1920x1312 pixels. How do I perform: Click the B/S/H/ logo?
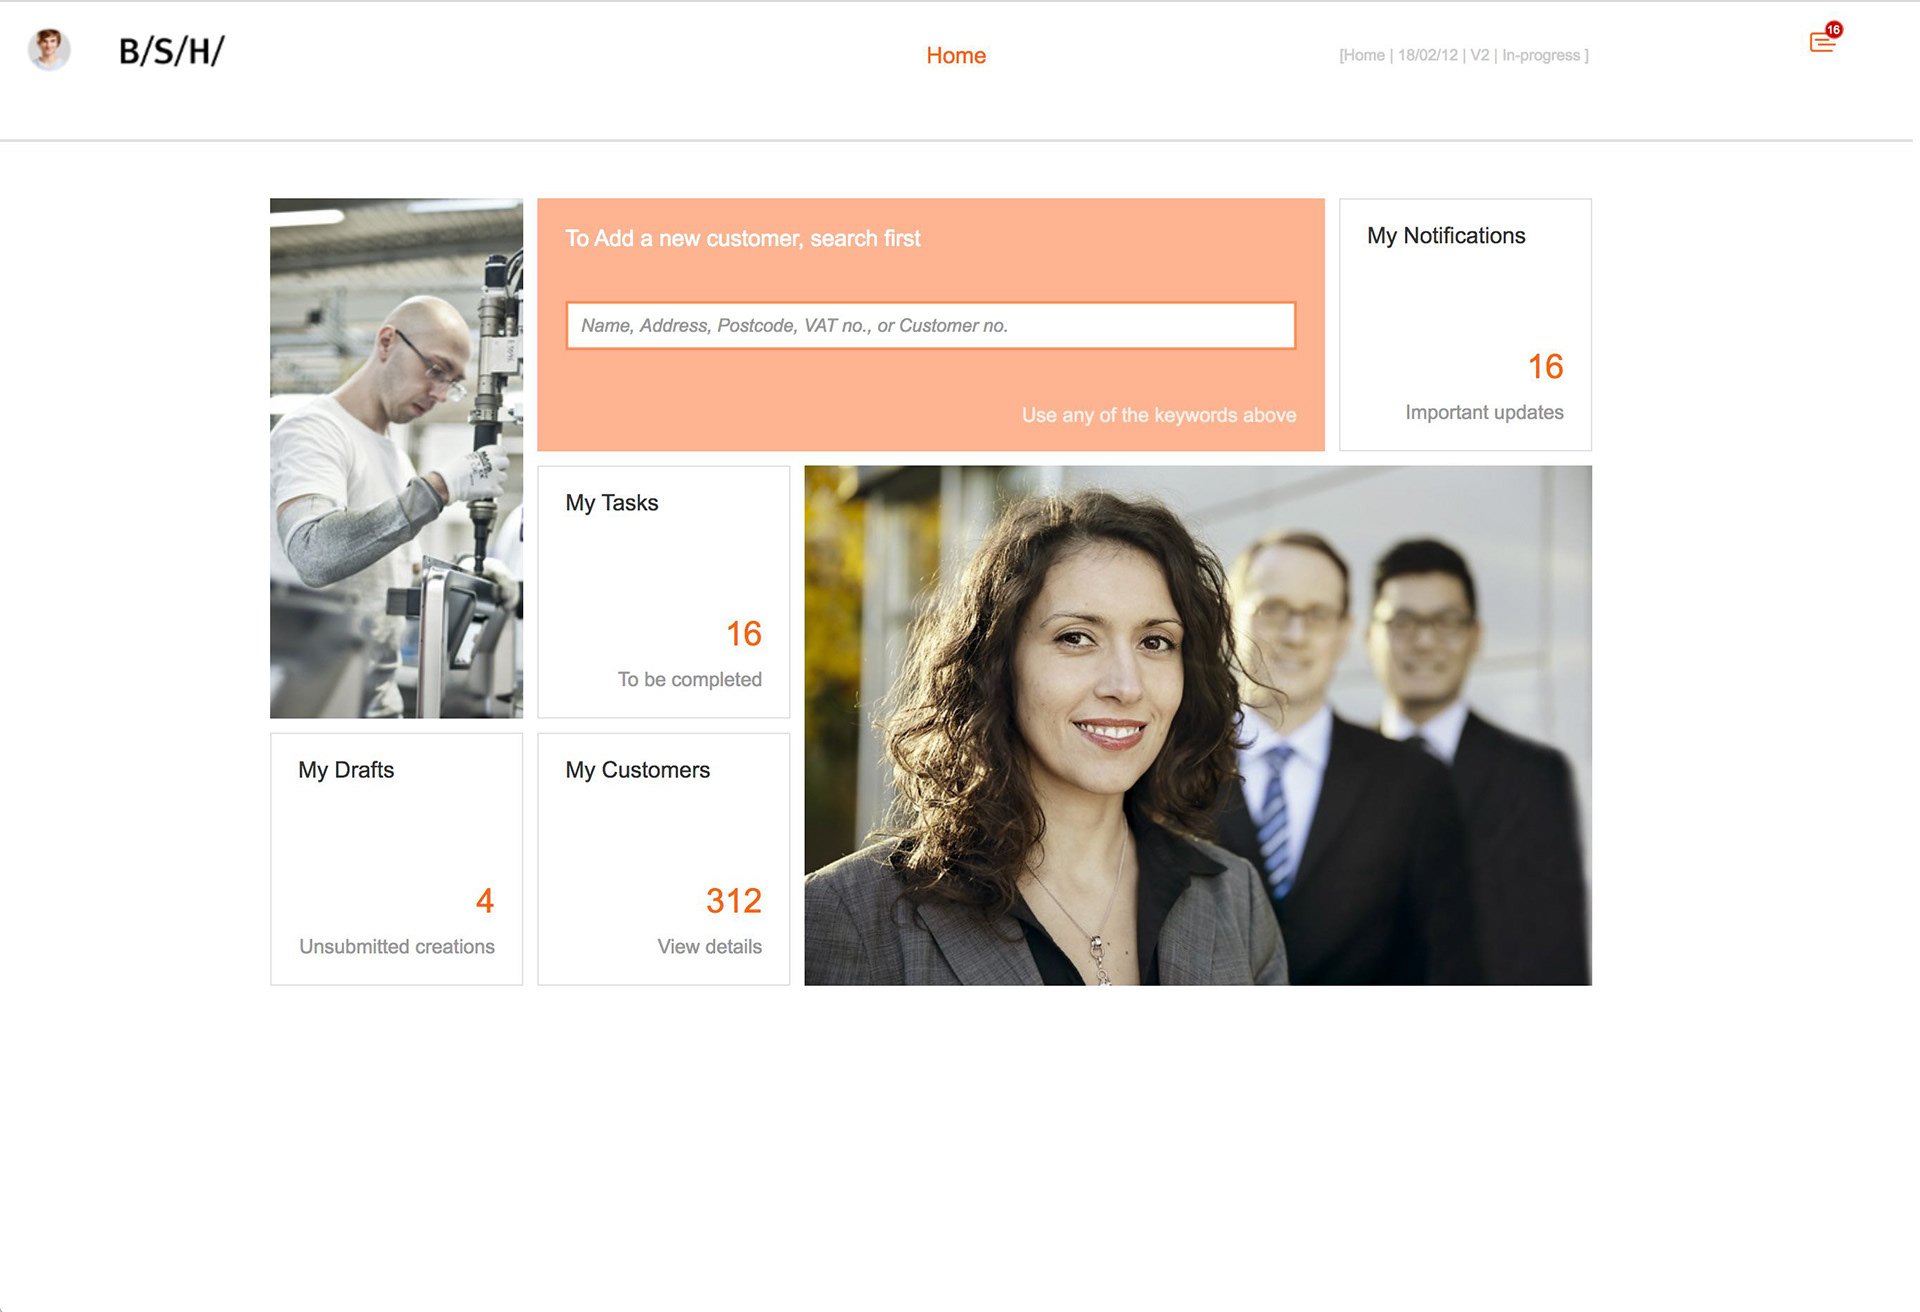coord(172,51)
